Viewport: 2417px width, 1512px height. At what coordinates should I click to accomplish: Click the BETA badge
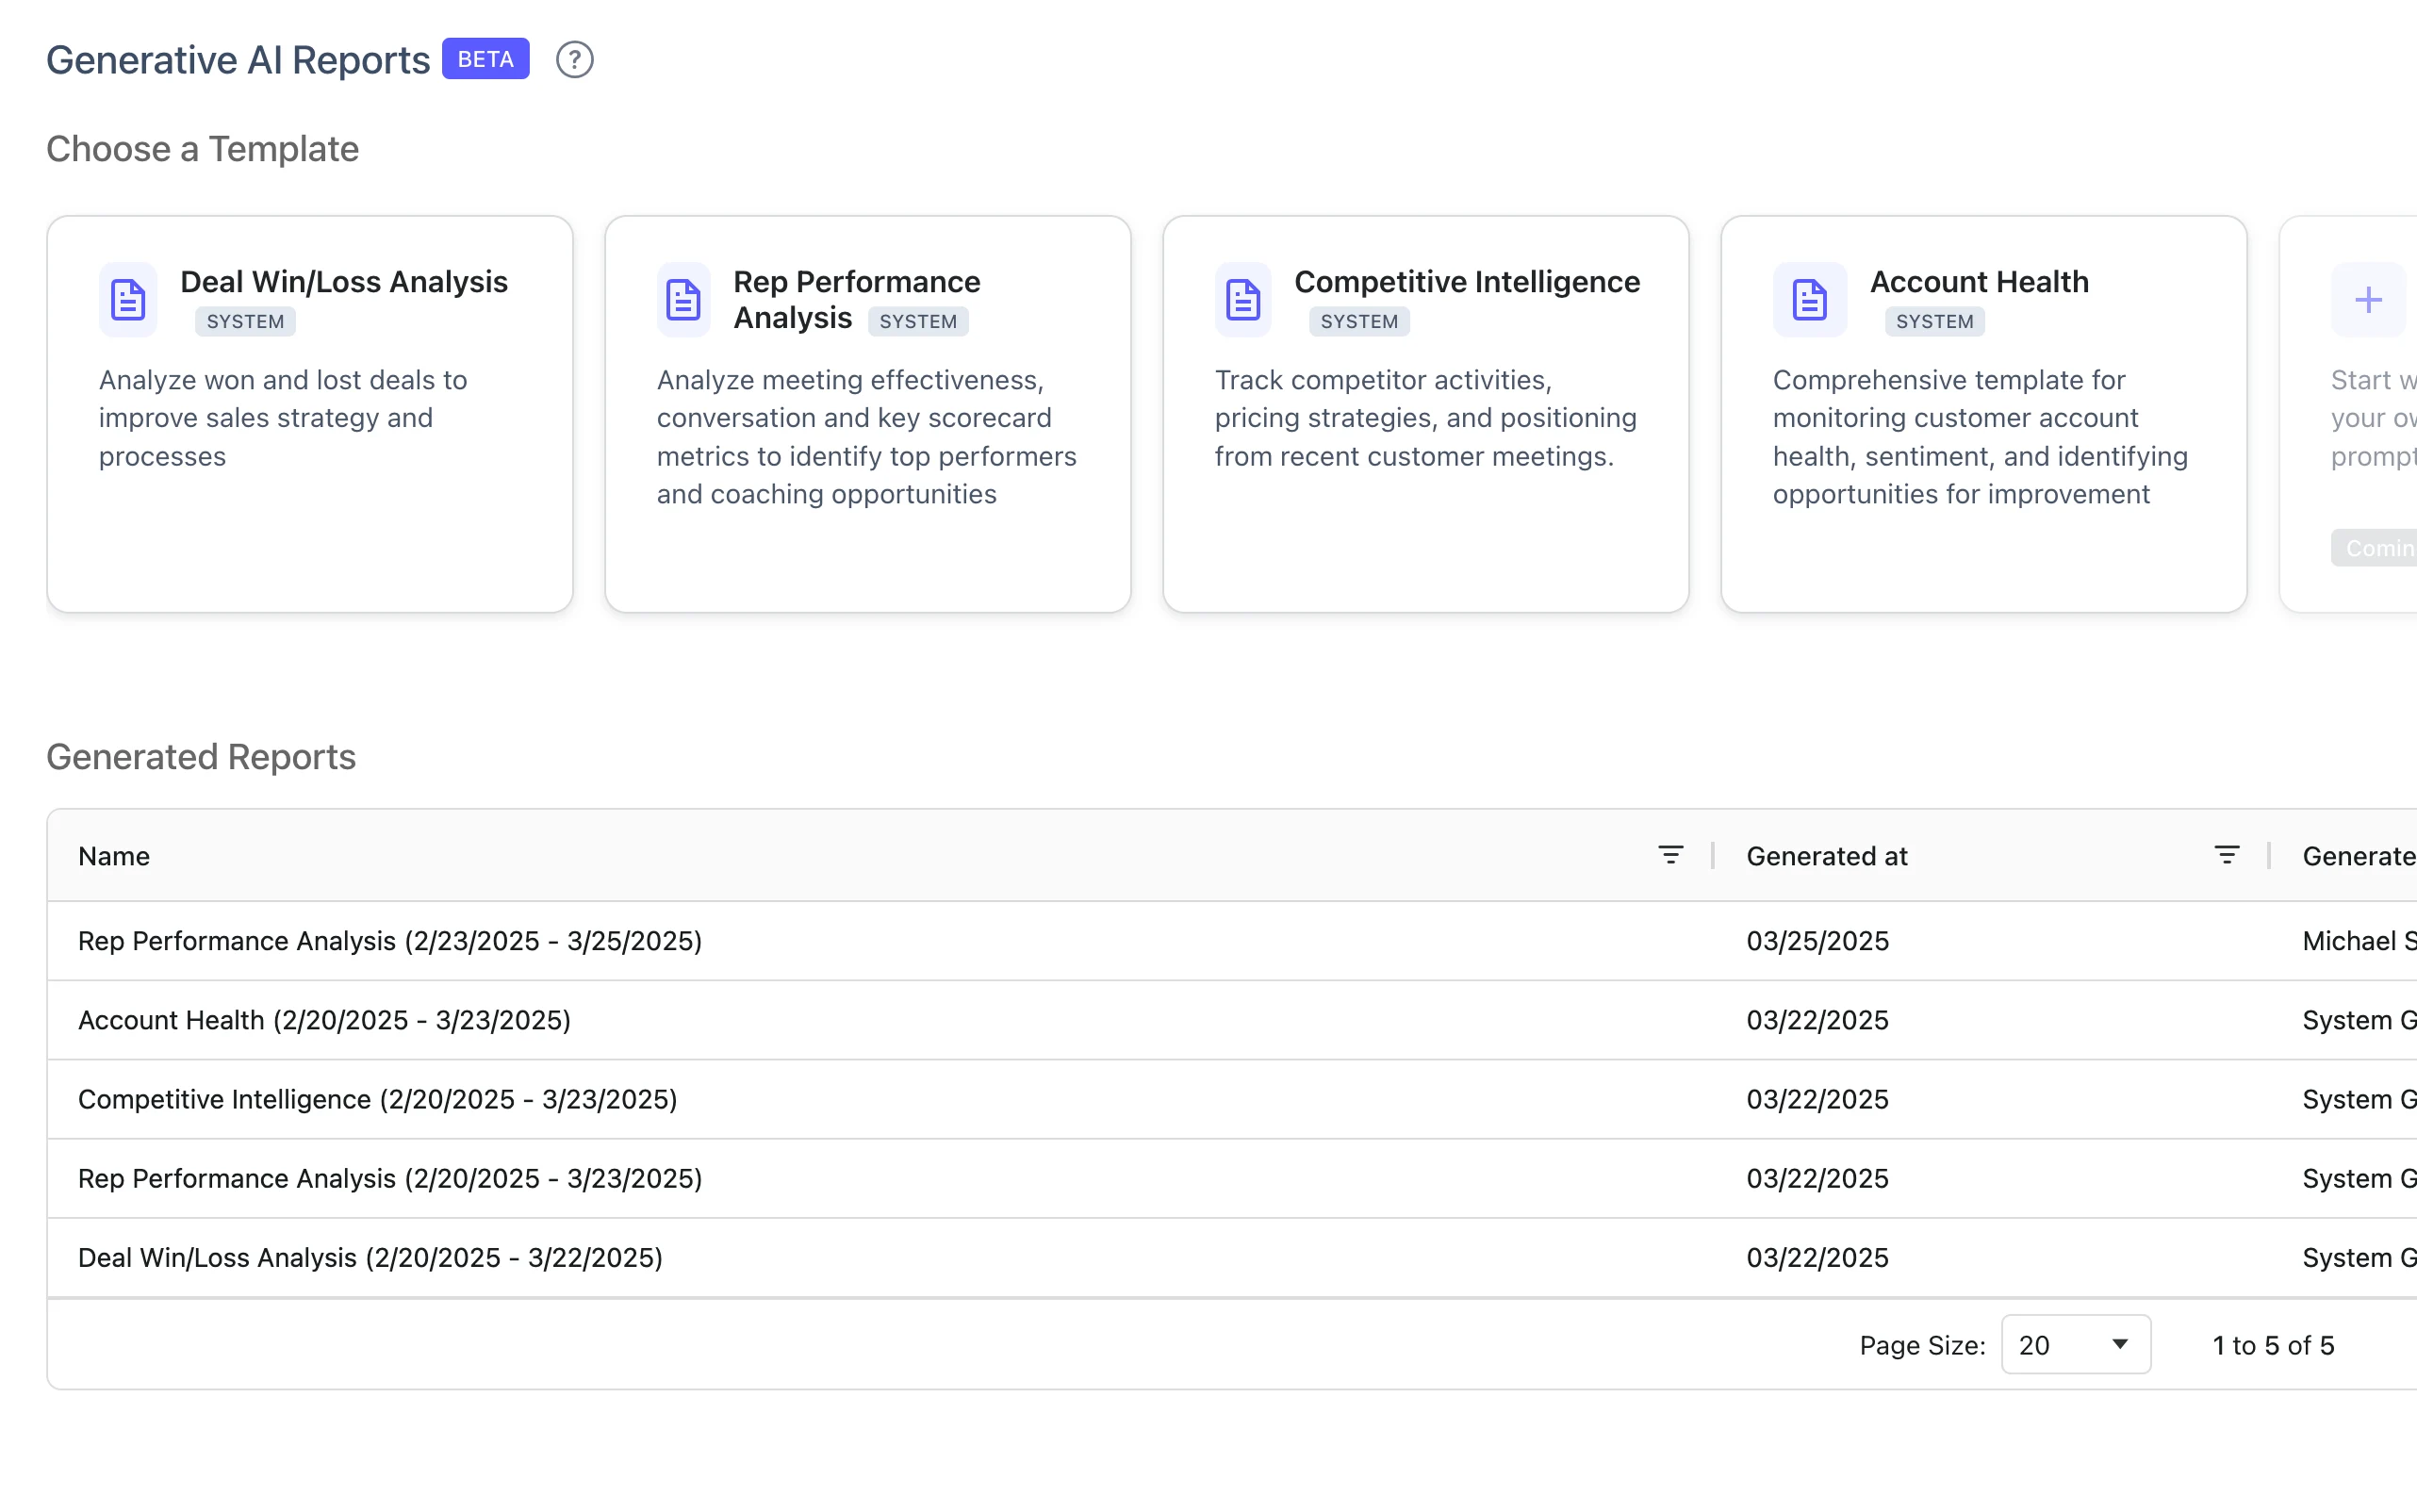[485, 59]
